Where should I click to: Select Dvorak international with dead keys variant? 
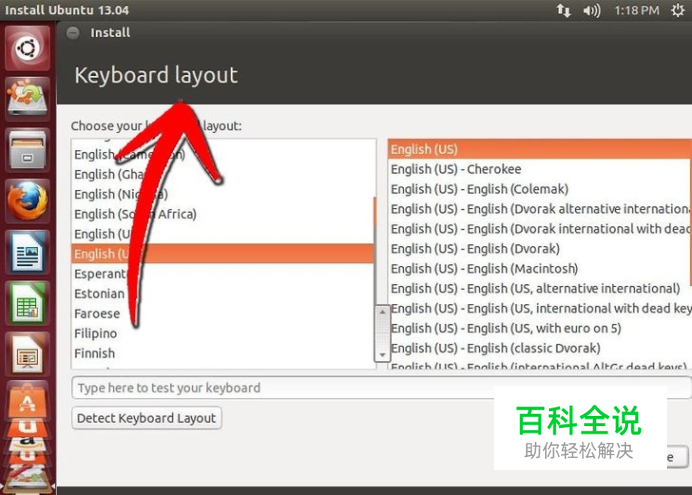click(540, 229)
